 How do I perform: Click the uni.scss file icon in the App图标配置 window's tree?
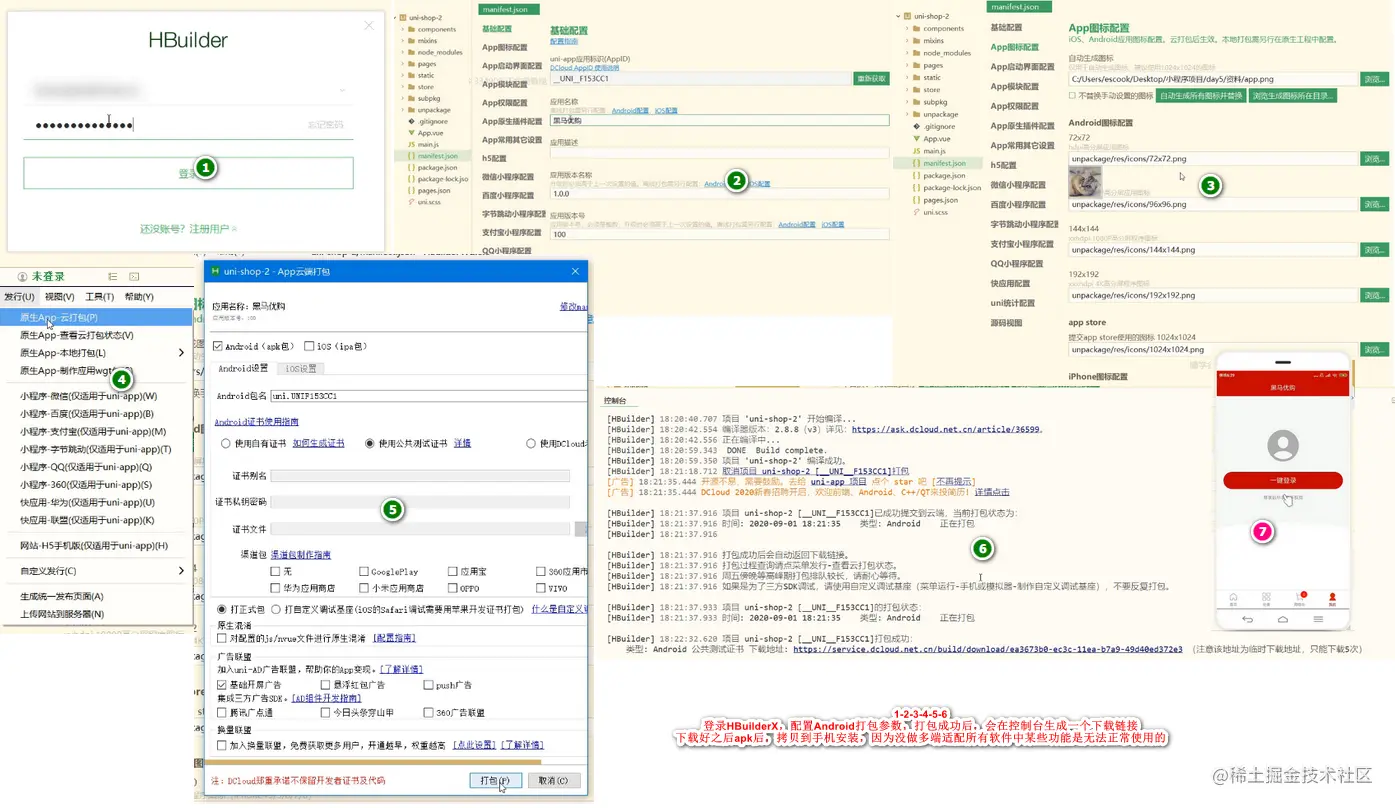916,212
